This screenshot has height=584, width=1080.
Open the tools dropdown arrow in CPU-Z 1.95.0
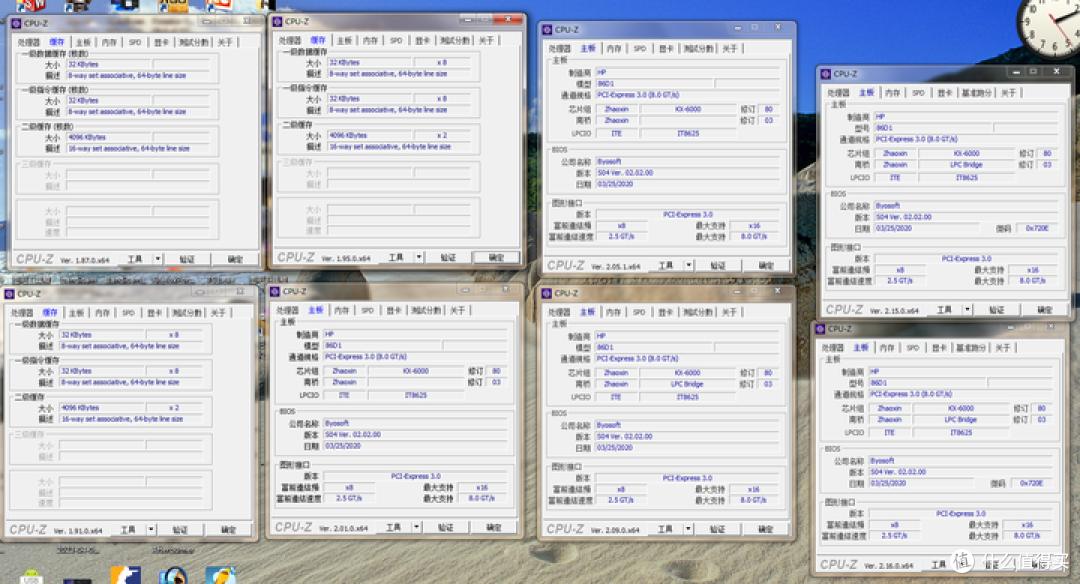click(419, 257)
